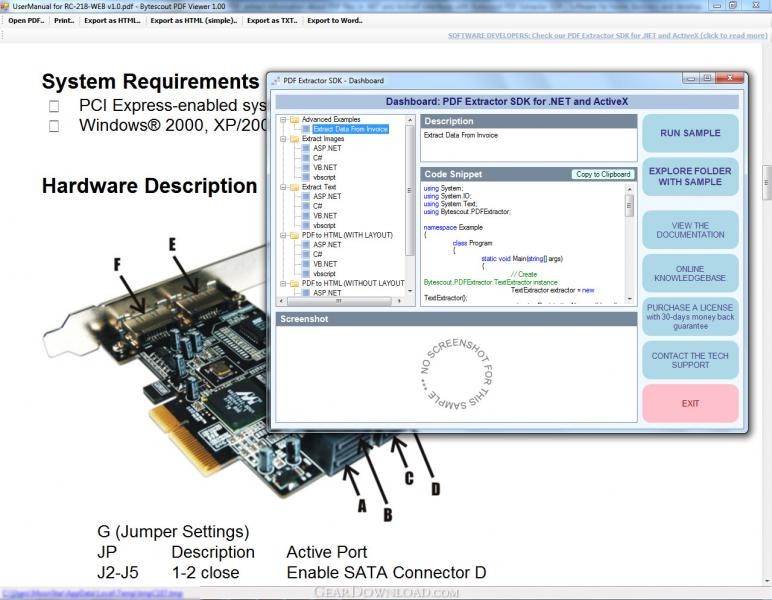Click the vbscript sample icon under Extract Text
Viewport: 772px width, 600px height.
pos(306,225)
